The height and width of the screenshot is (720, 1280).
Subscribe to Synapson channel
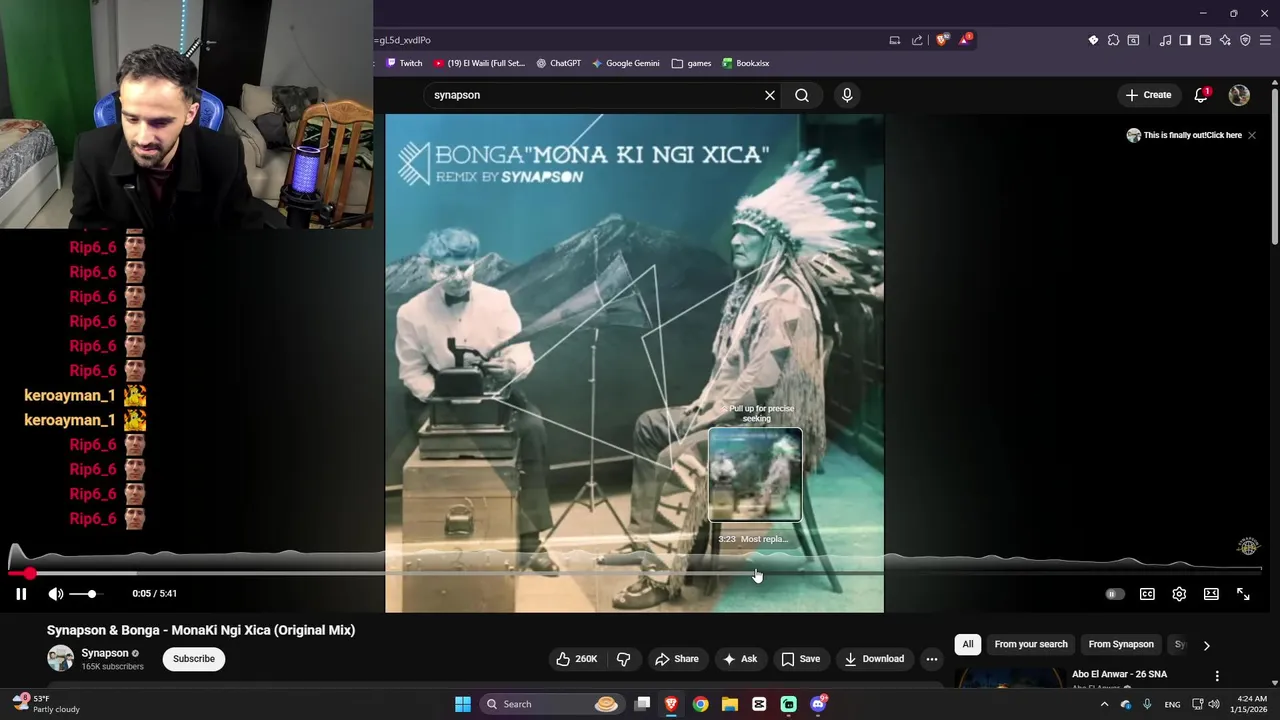[x=194, y=659]
